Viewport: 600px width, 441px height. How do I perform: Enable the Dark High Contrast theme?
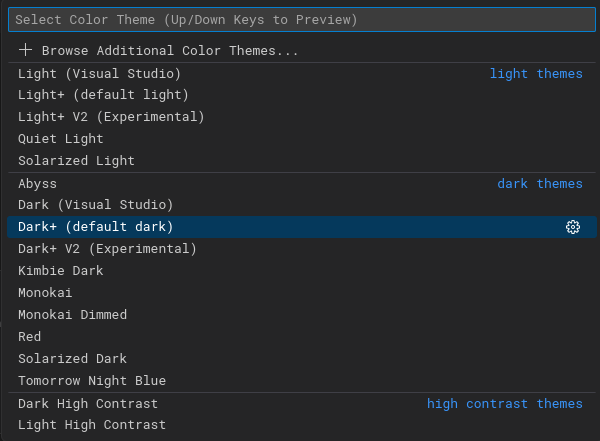coord(302,403)
